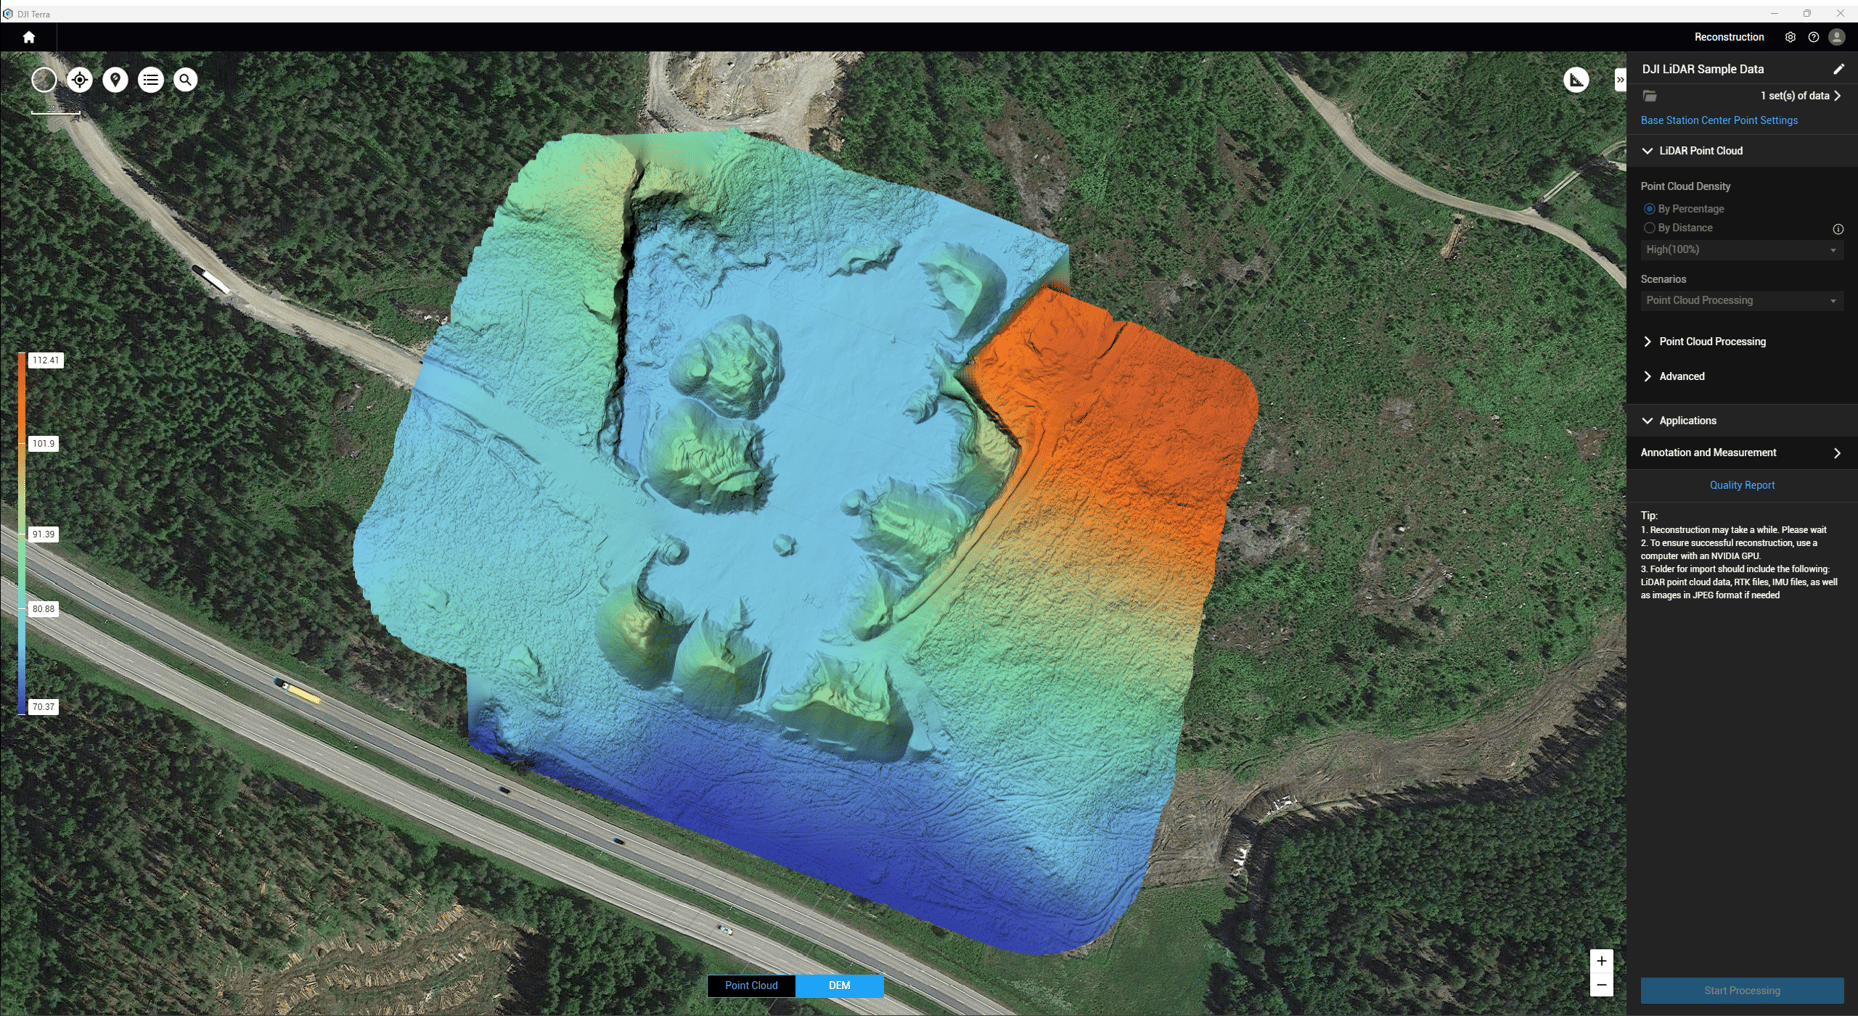
Task: Open the map pin marker tool
Action: tap(115, 79)
